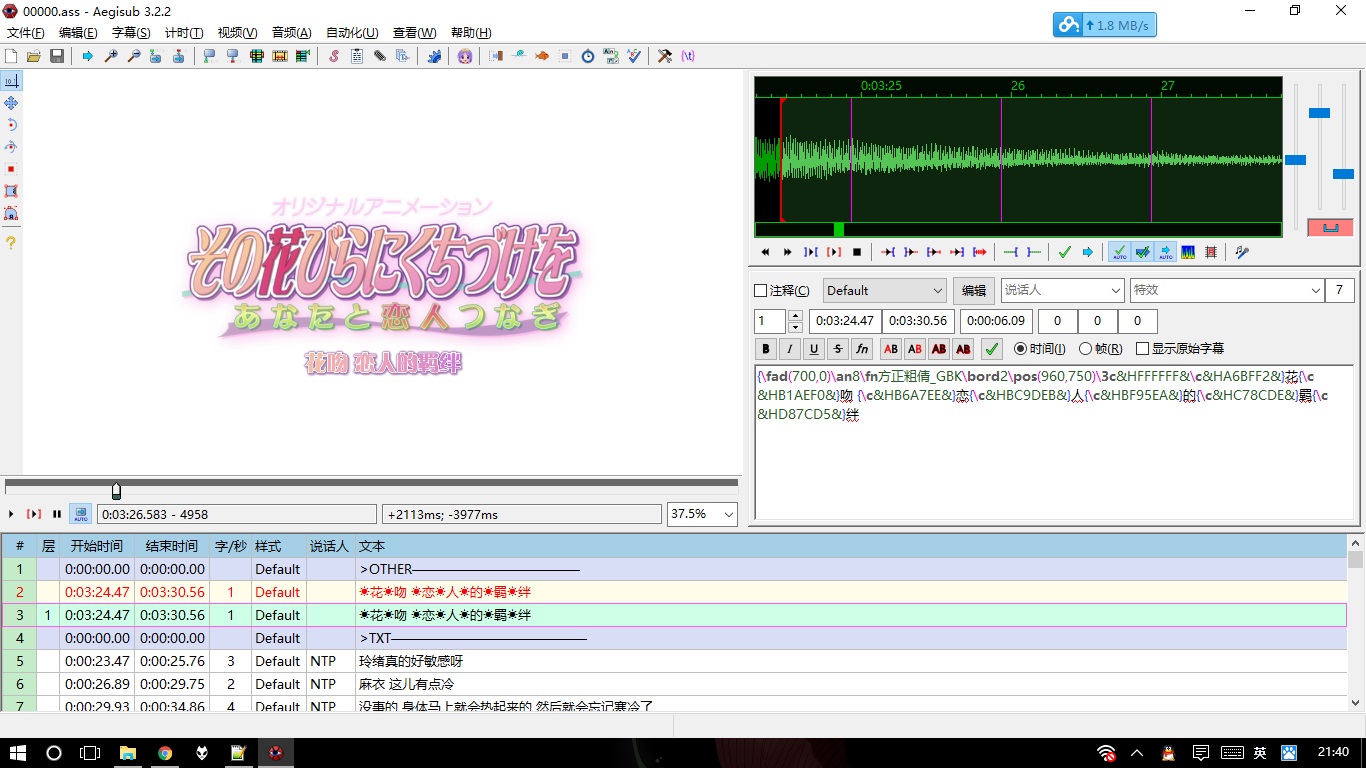
Task: Open the 计时 Timing menu
Action: (x=184, y=33)
